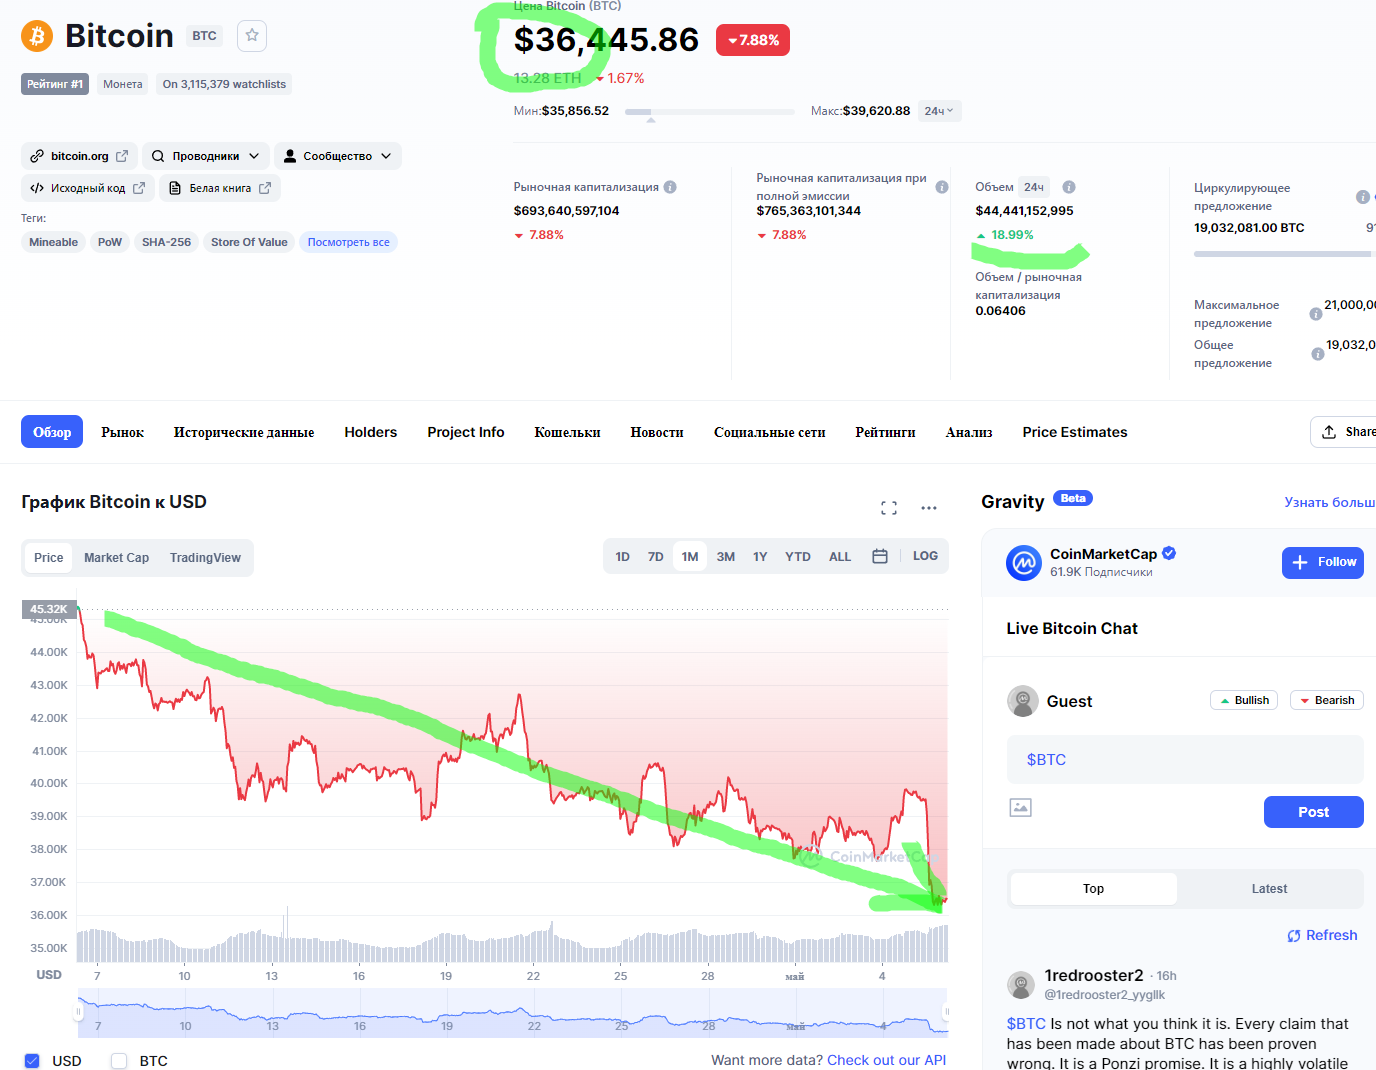Open the Новости tab
Viewport: 1376px width, 1070px height.
[x=657, y=432]
